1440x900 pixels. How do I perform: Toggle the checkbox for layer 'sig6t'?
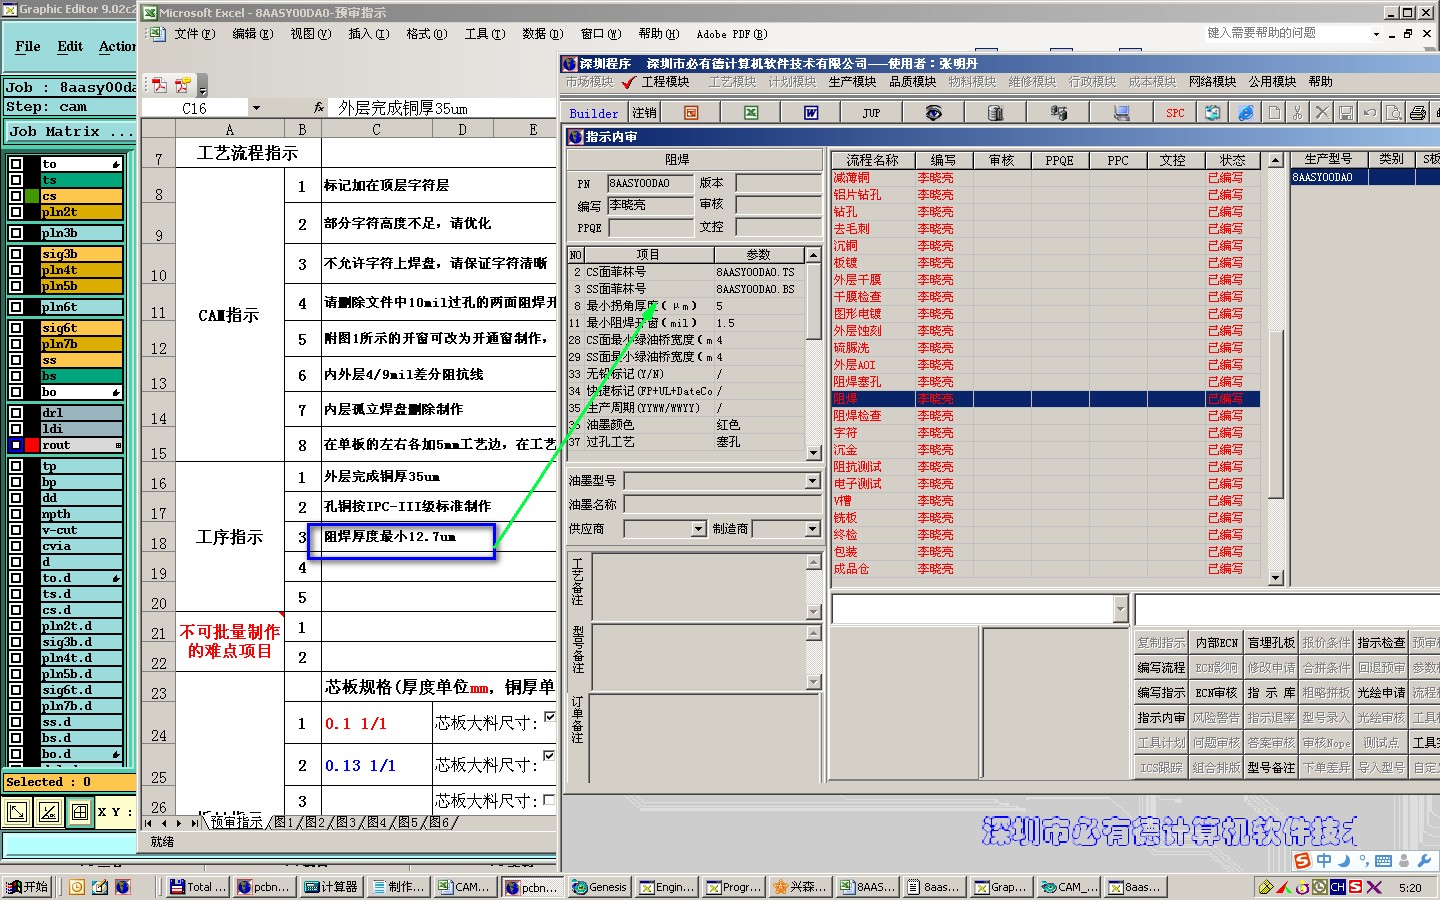tap(16, 328)
